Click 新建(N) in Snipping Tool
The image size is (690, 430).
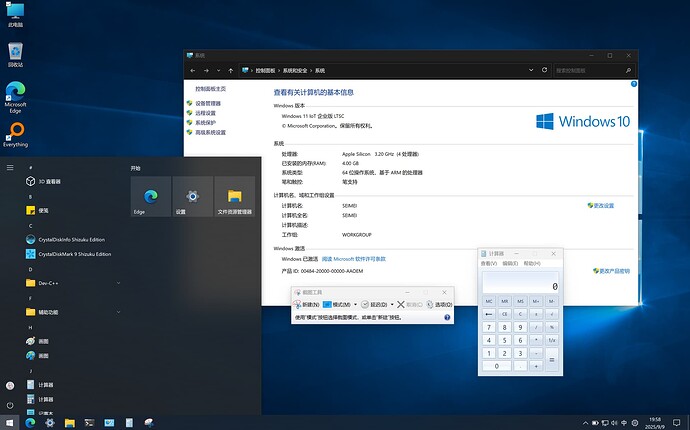(x=306, y=305)
